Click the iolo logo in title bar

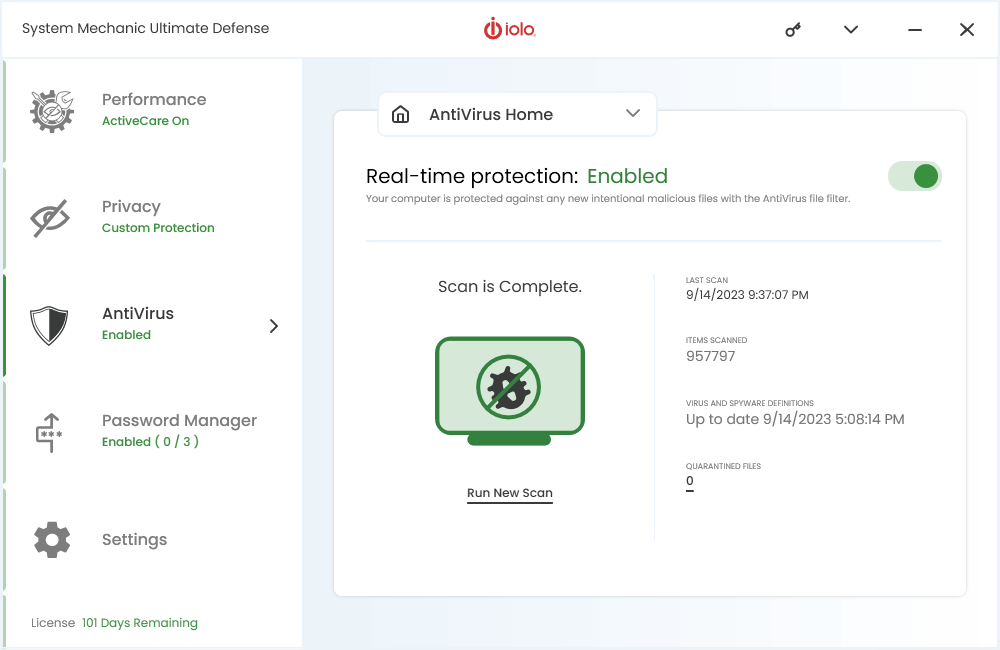click(510, 29)
